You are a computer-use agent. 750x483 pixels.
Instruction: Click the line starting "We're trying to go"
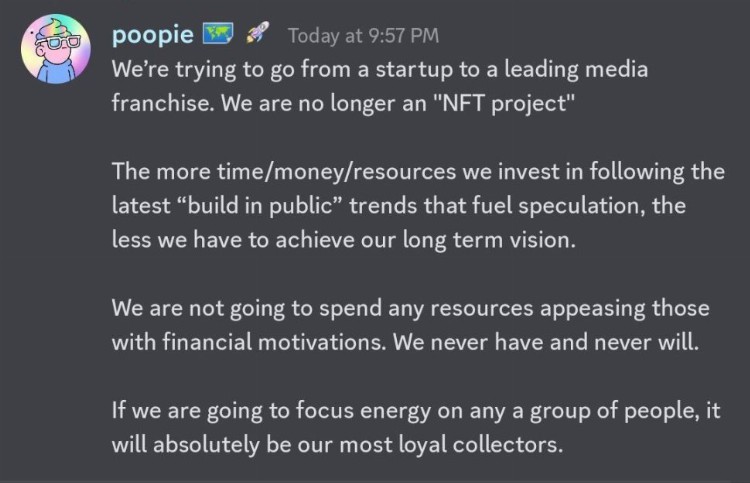coord(380,71)
